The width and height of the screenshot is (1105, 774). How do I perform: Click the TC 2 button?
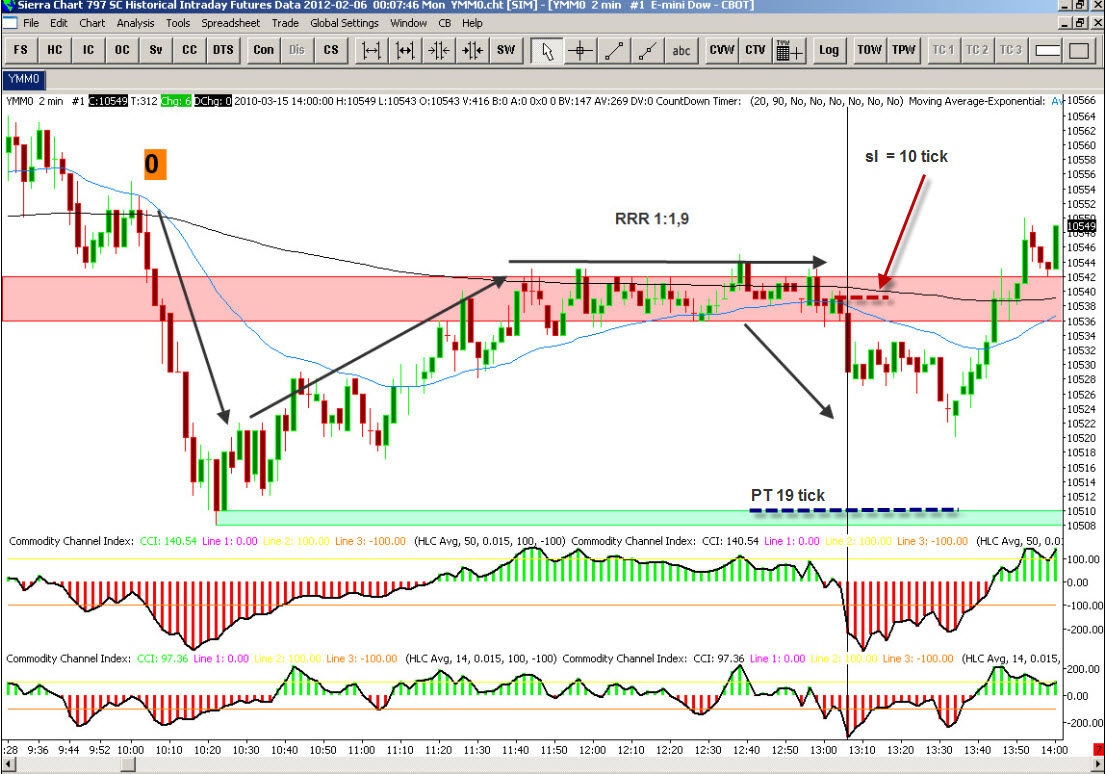(977, 50)
